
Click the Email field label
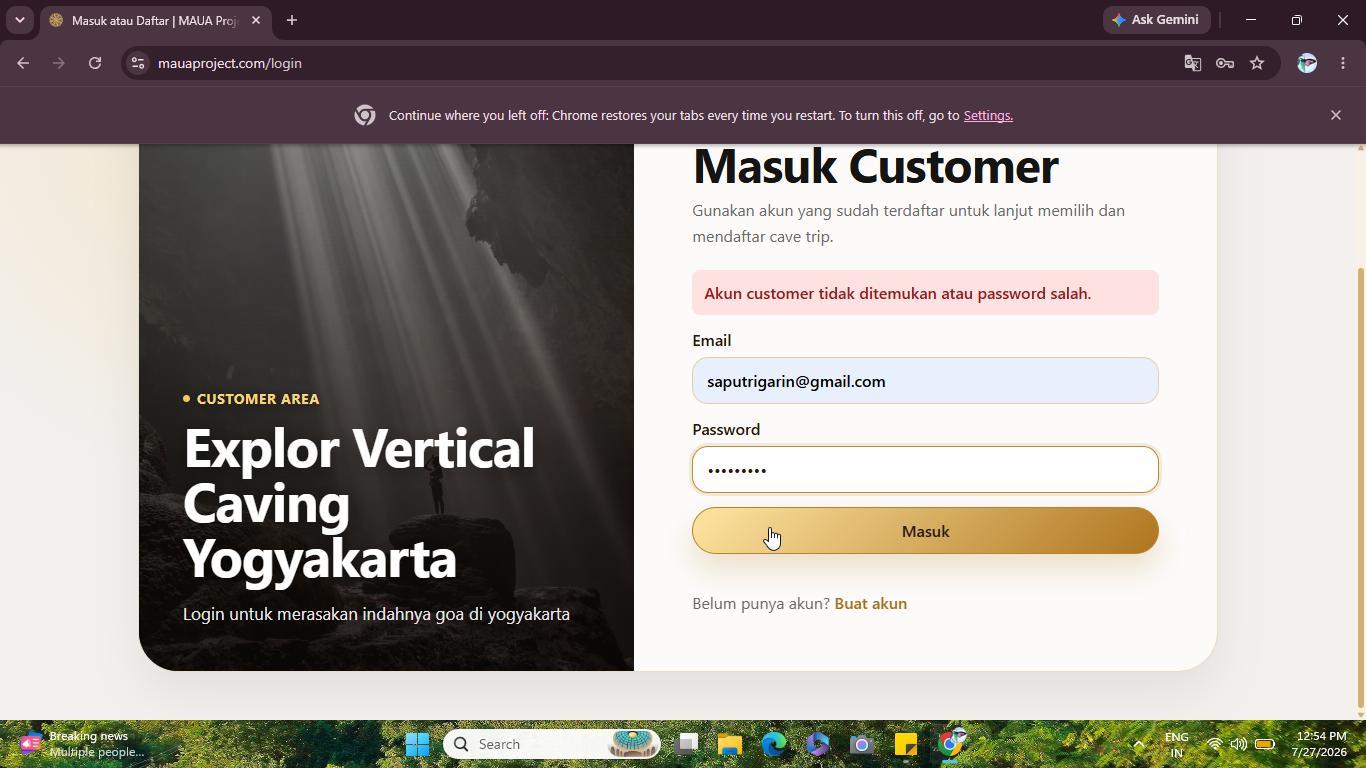(x=711, y=340)
